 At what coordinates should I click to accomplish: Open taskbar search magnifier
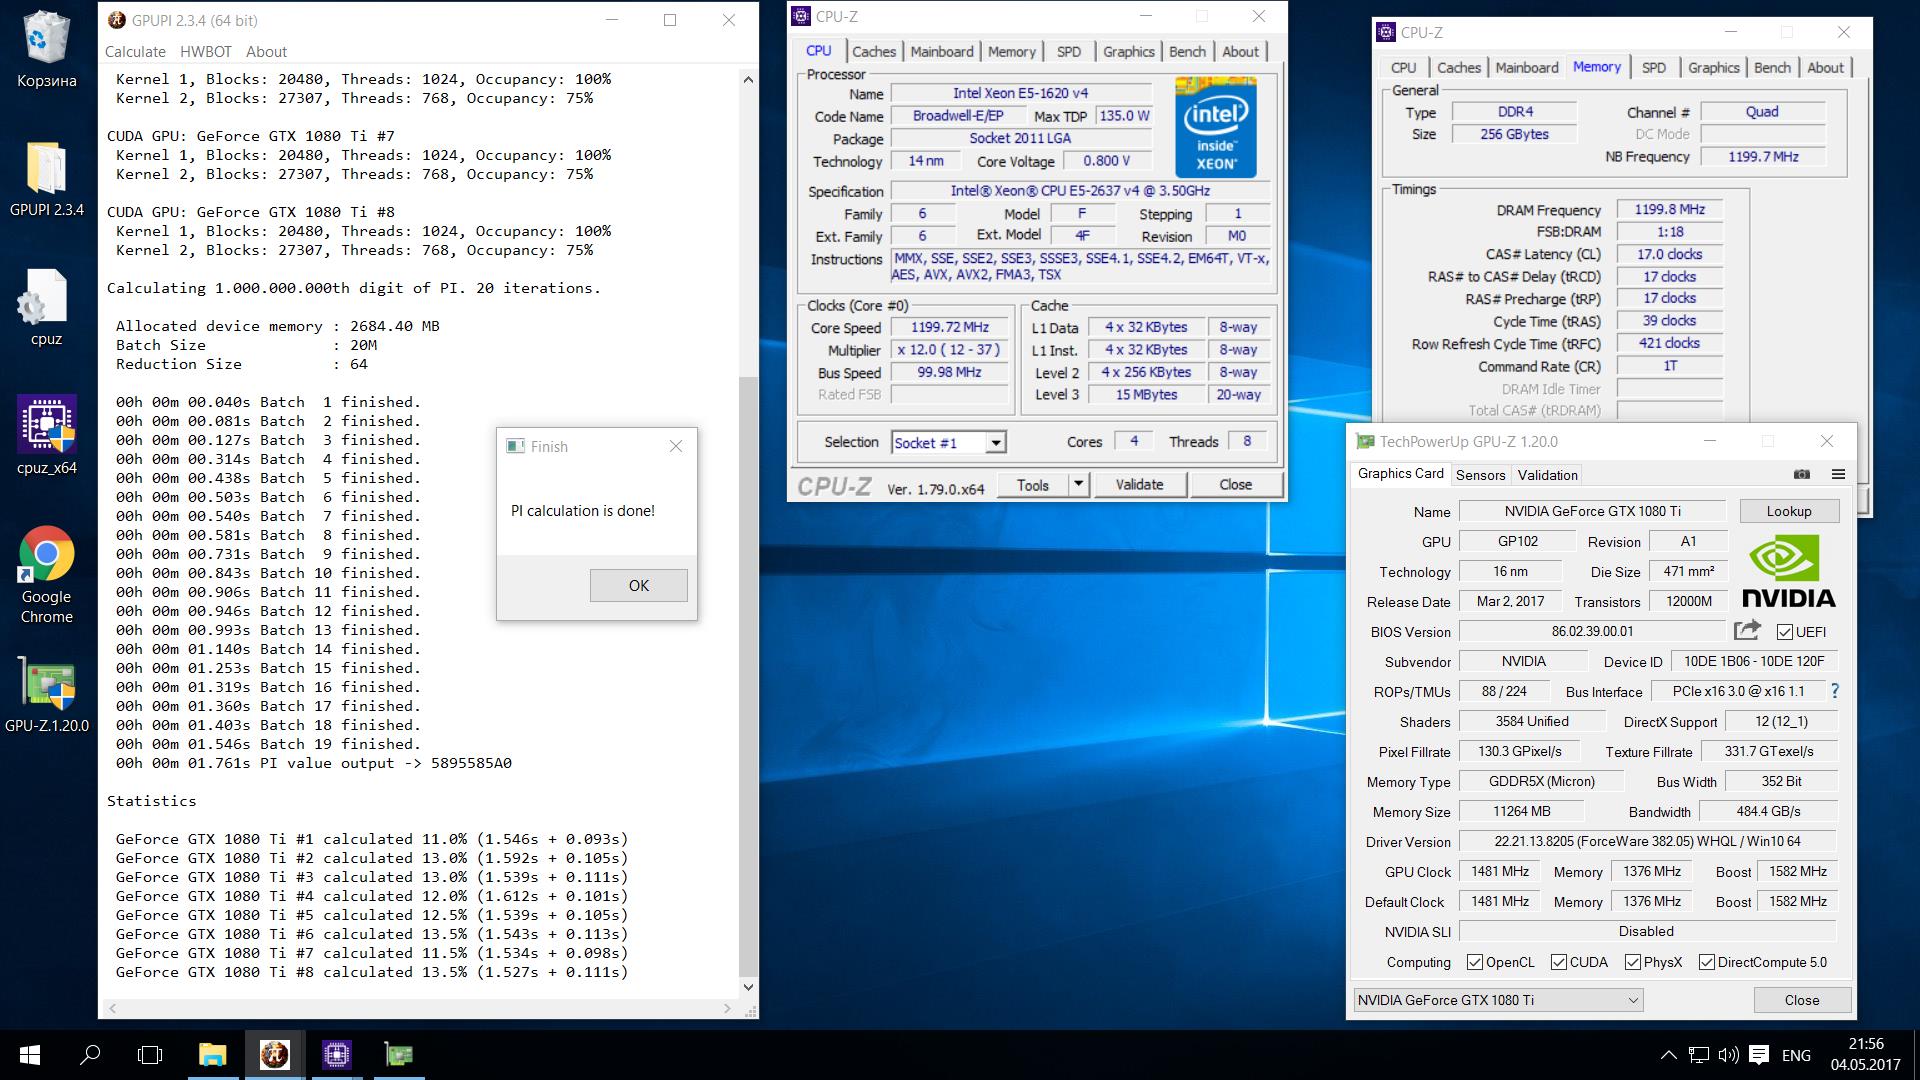90,1055
